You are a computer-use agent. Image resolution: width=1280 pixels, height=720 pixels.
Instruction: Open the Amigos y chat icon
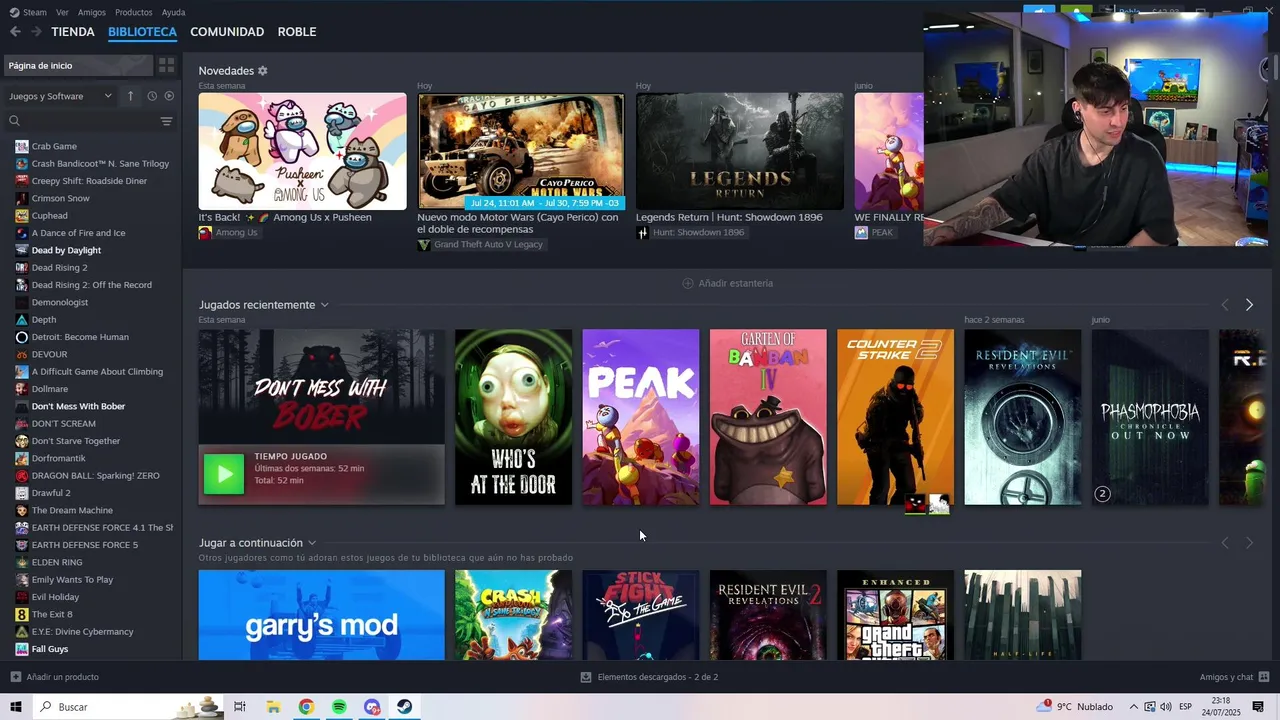click(x=1264, y=677)
